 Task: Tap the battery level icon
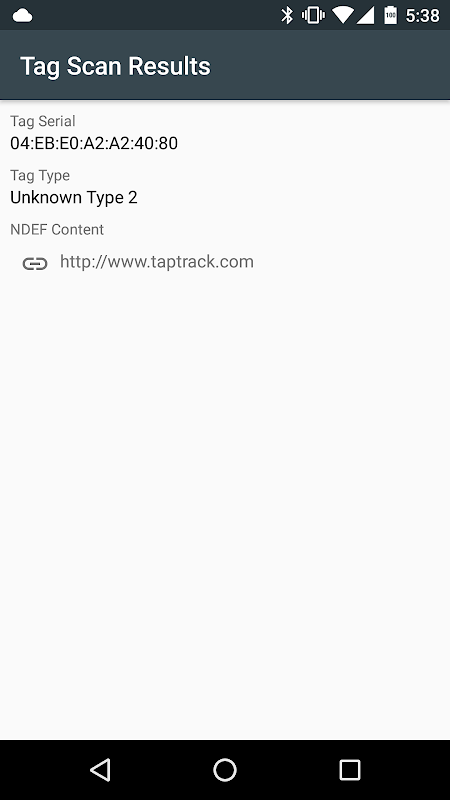390,15
